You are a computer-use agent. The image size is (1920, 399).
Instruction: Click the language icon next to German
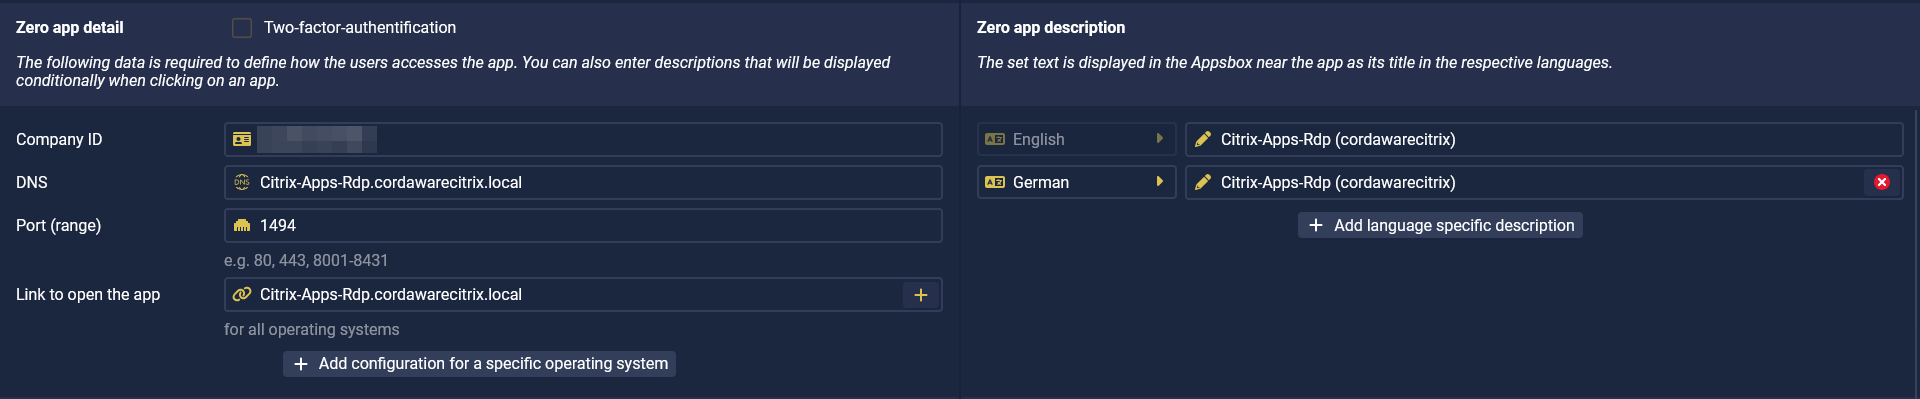pyautogui.click(x=995, y=182)
